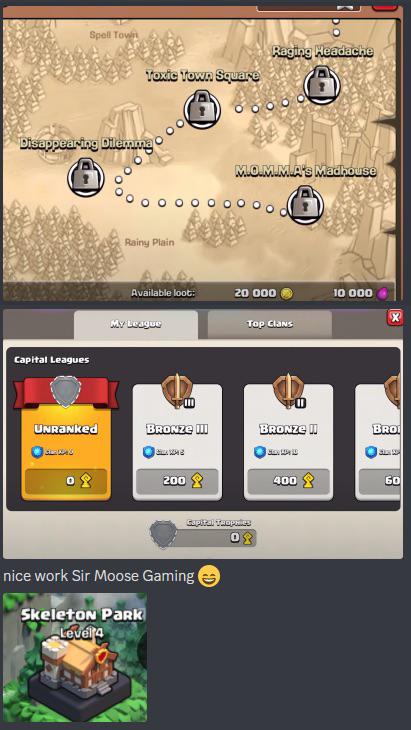Image resolution: width=411 pixels, height=730 pixels.
Task: Tap the M.O.M.M.A's Madhouse lock icon
Action: coord(305,205)
